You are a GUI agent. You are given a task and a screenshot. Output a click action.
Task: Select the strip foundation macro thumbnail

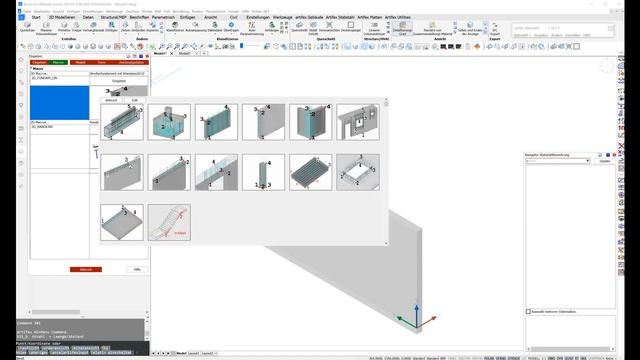[122, 122]
